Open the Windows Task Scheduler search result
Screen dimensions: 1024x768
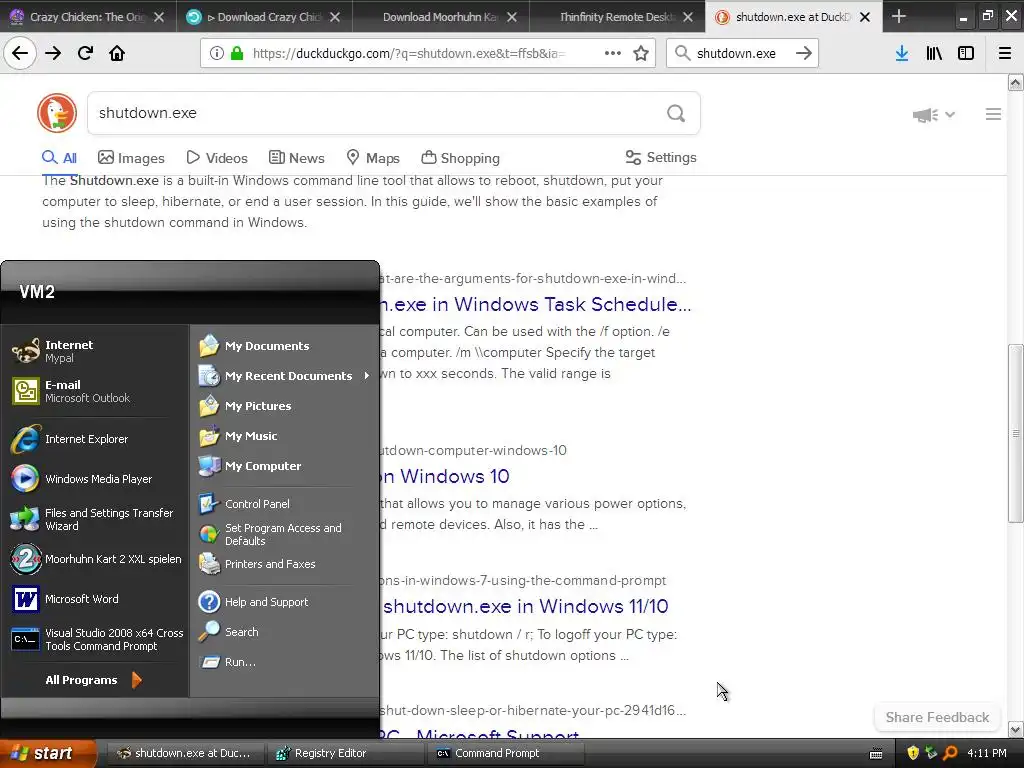(536, 304)
